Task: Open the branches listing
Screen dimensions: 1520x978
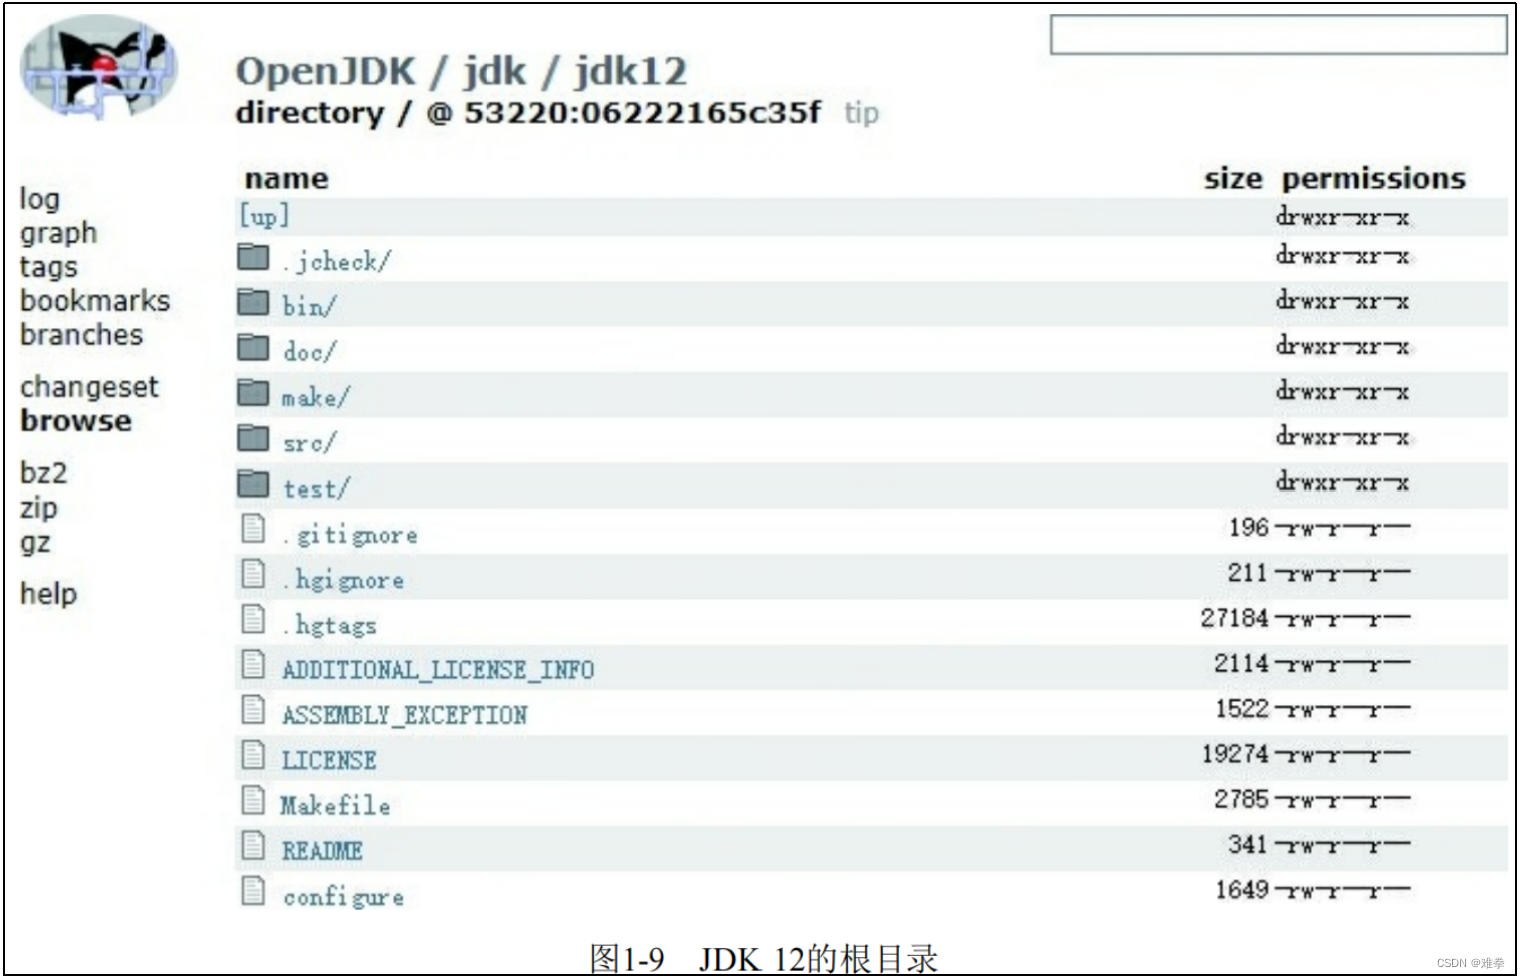Action: pyautogui.click(x=82, y=335)
